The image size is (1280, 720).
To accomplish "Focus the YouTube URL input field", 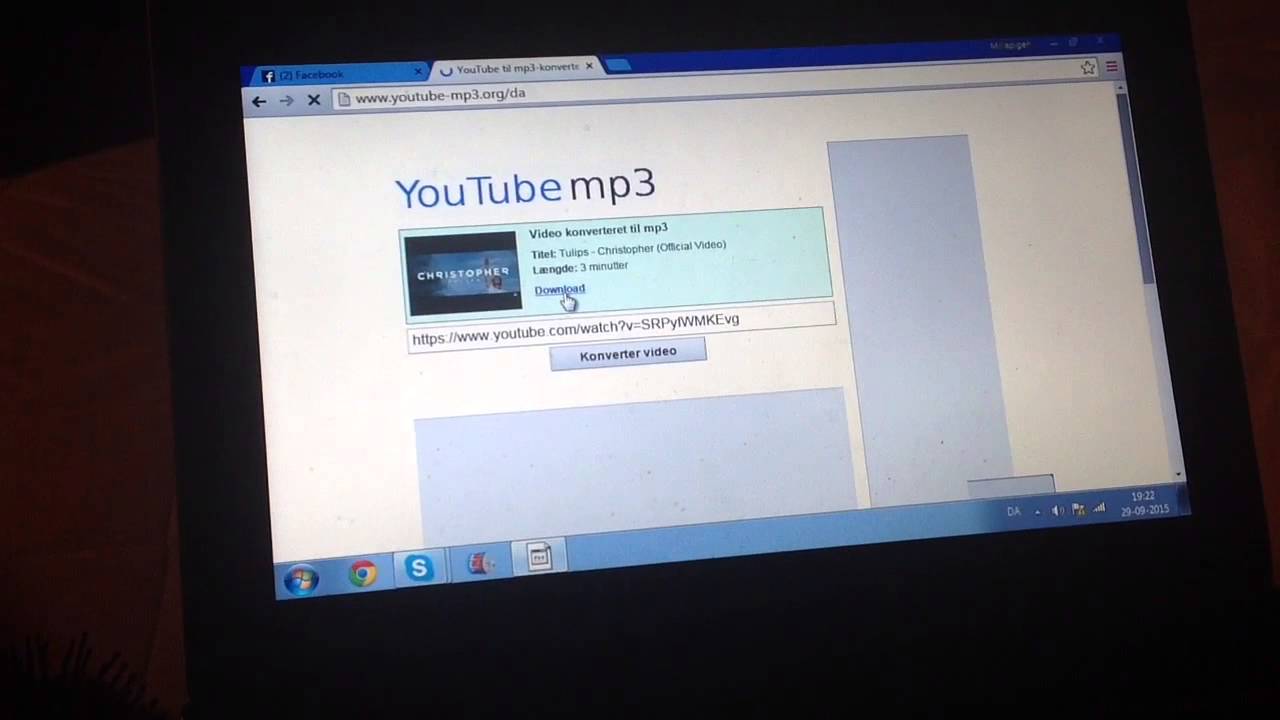I will click(x=621, y=328).
